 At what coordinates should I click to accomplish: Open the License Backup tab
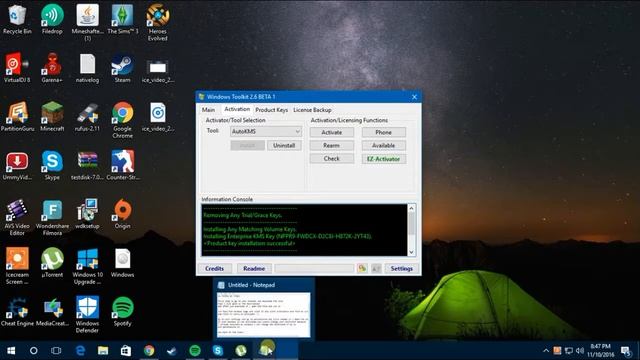[x=312, y=110]
